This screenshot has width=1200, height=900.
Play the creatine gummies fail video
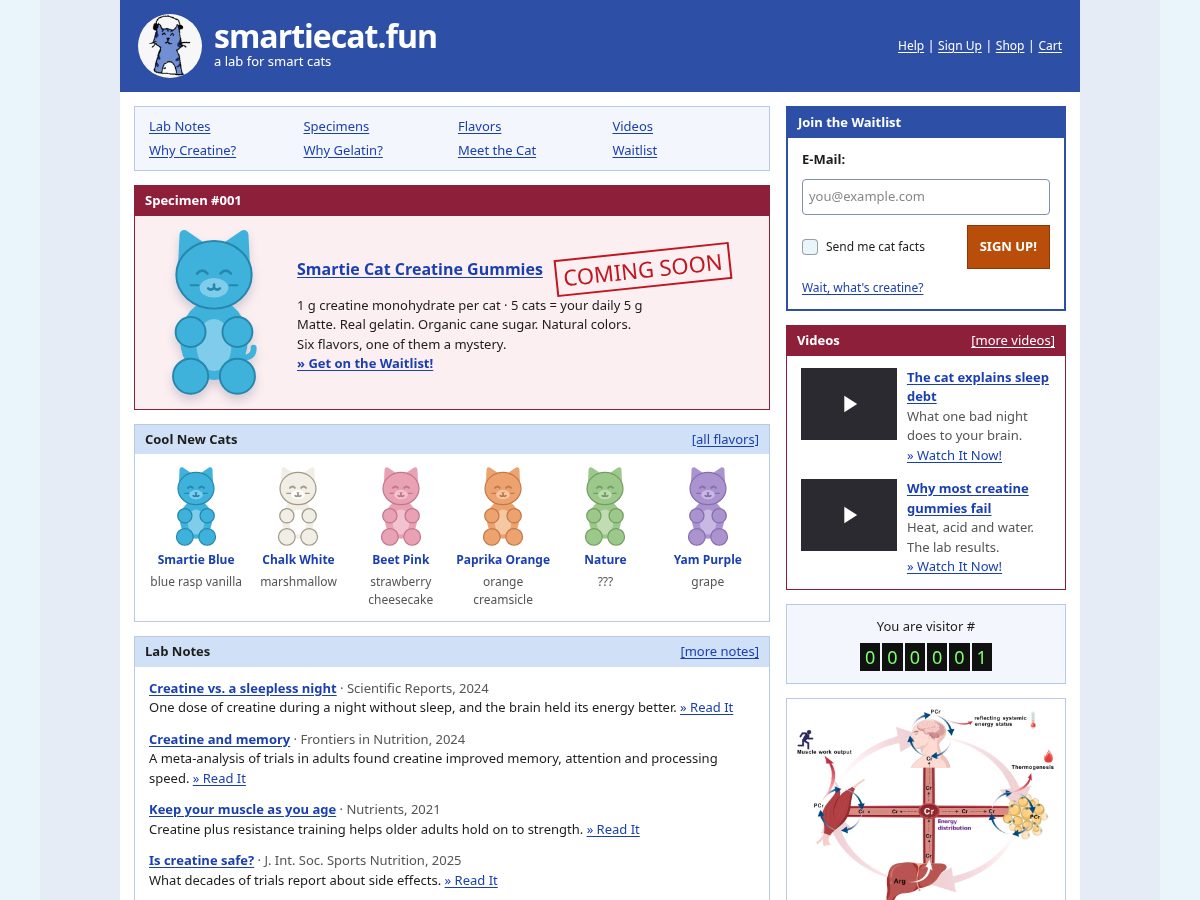click(849, 515)
